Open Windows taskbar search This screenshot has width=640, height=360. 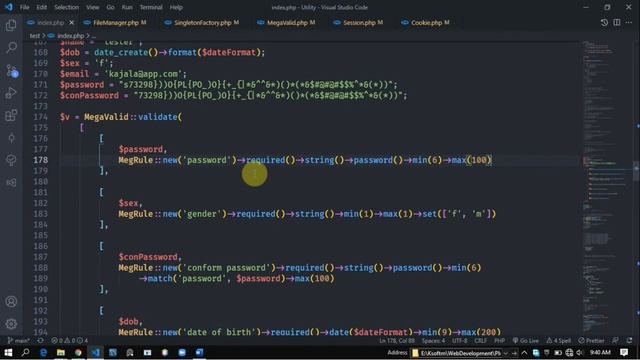[x=25, y=352]
